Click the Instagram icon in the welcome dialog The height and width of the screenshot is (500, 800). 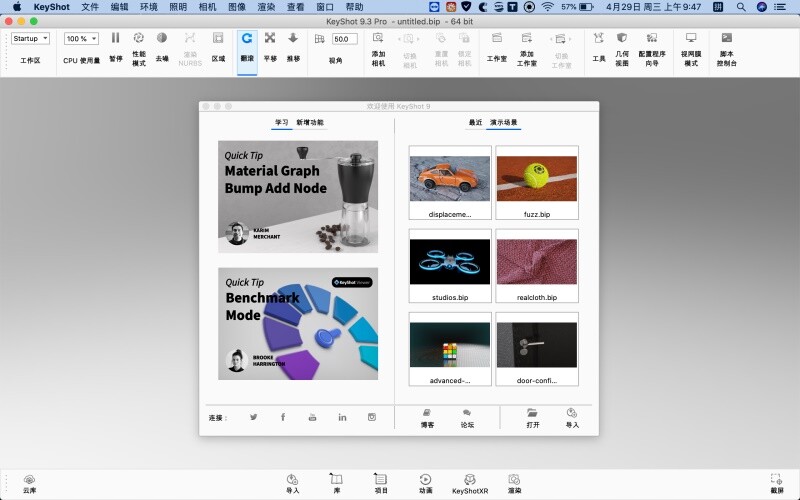(x=372, y=417)
